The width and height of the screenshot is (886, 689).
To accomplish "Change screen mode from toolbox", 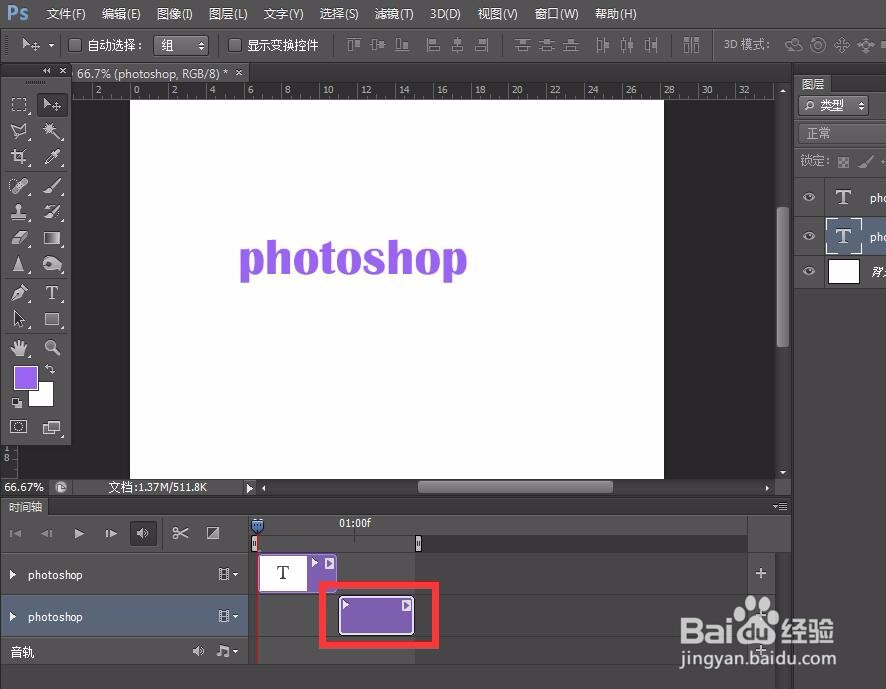I will point(52,427).
